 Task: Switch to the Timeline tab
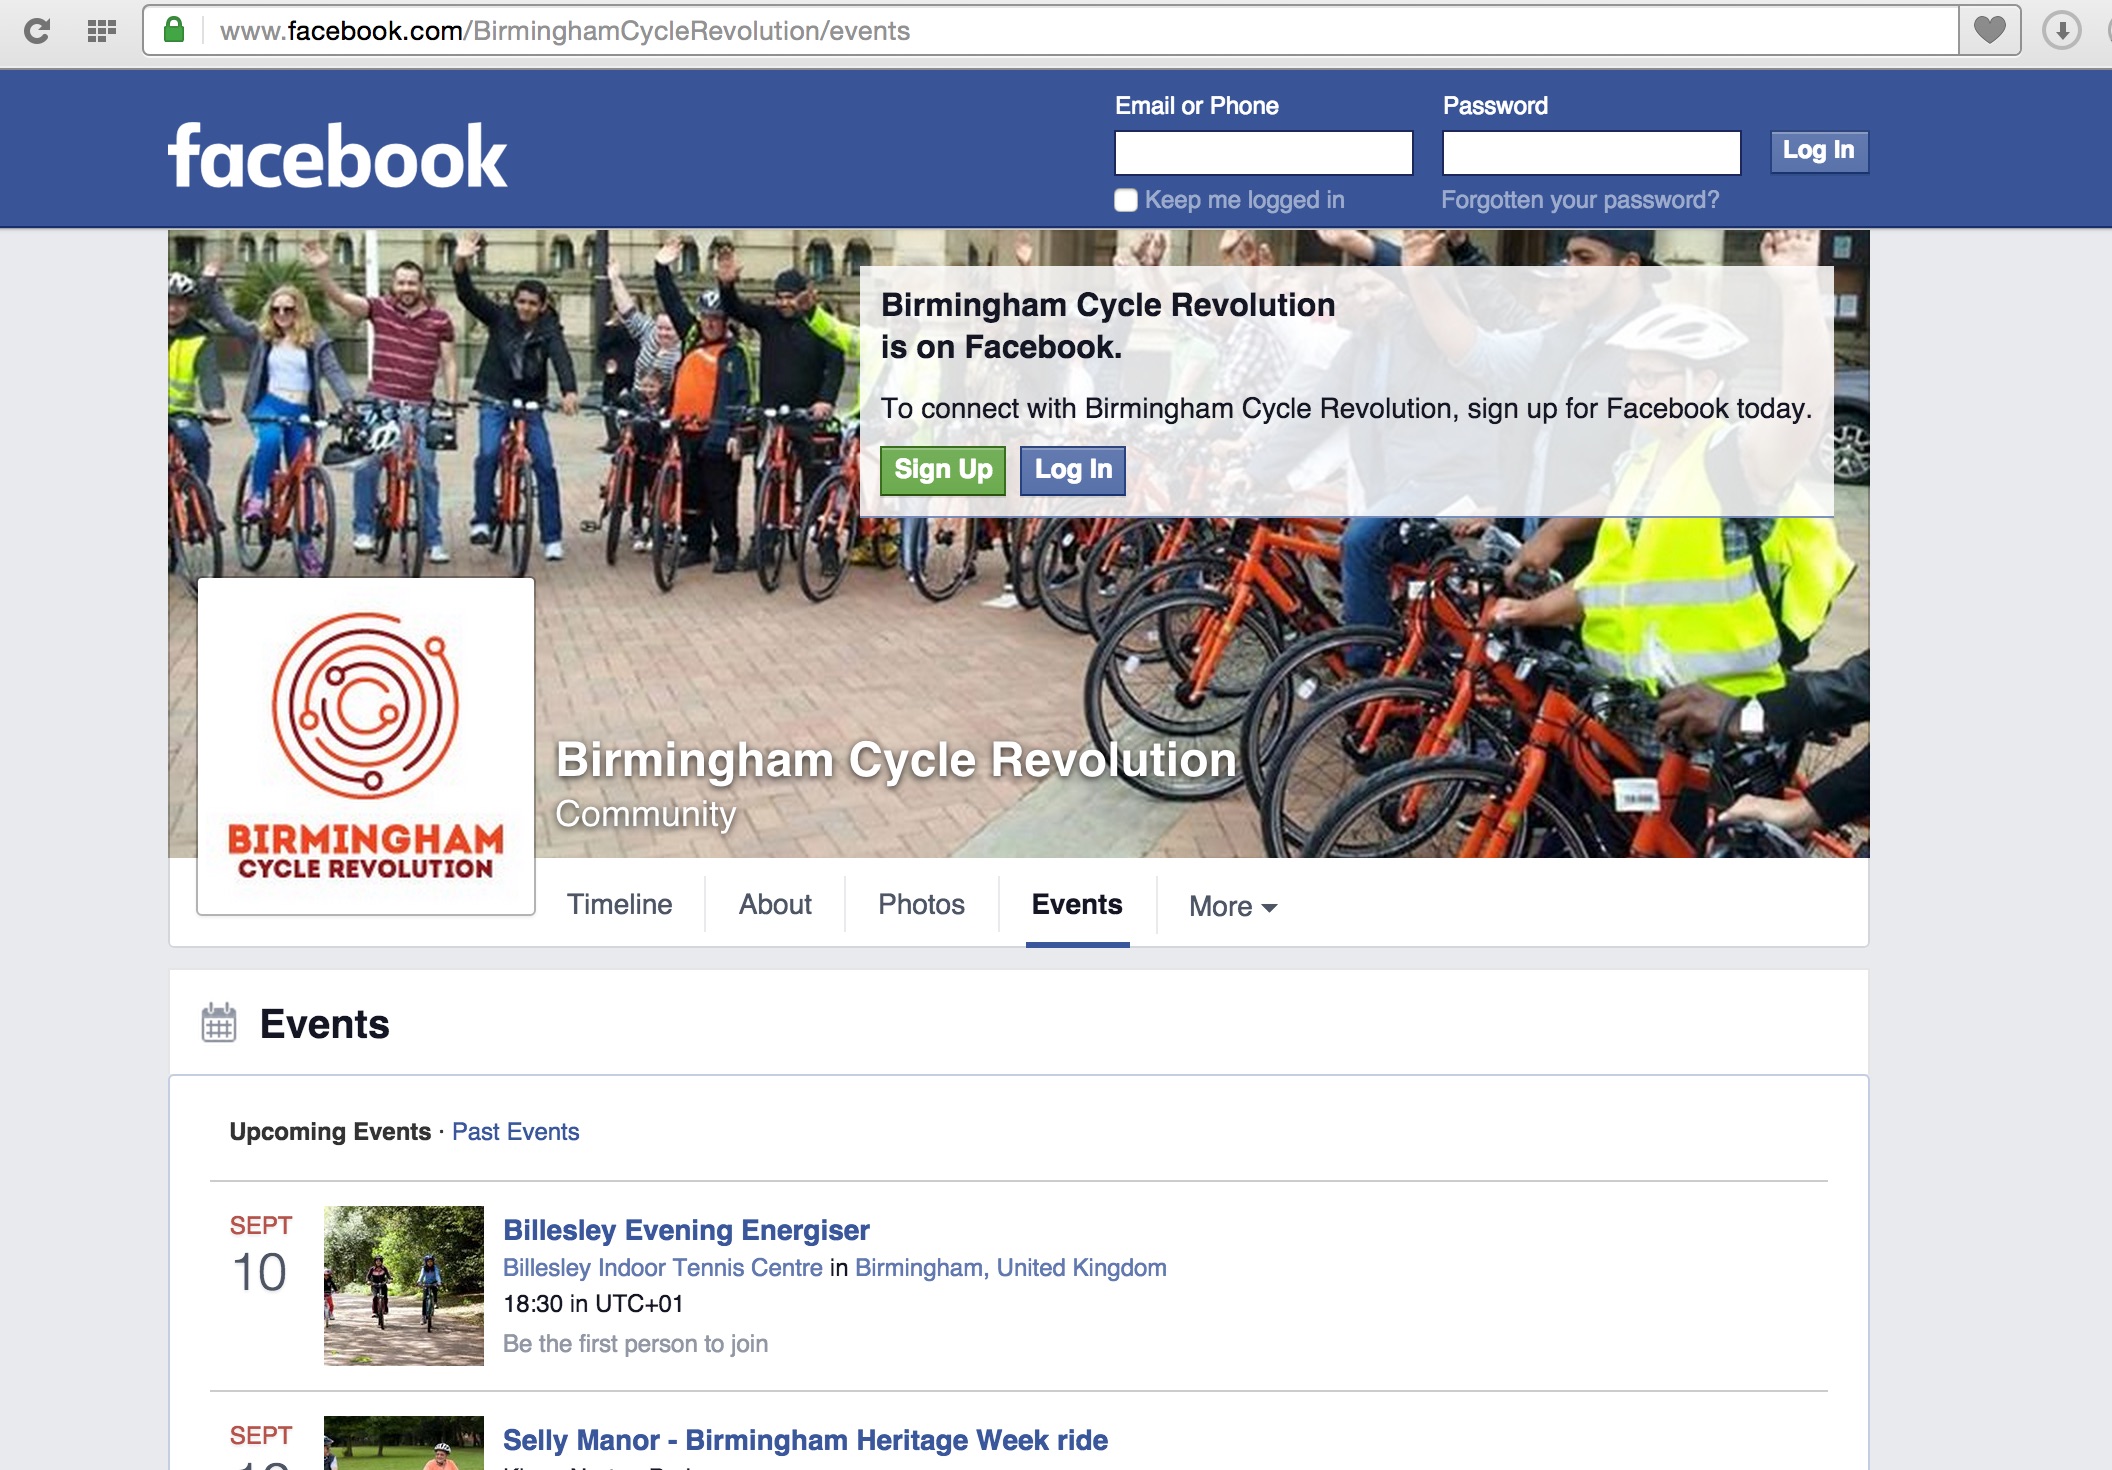click(x=619, y=904)
